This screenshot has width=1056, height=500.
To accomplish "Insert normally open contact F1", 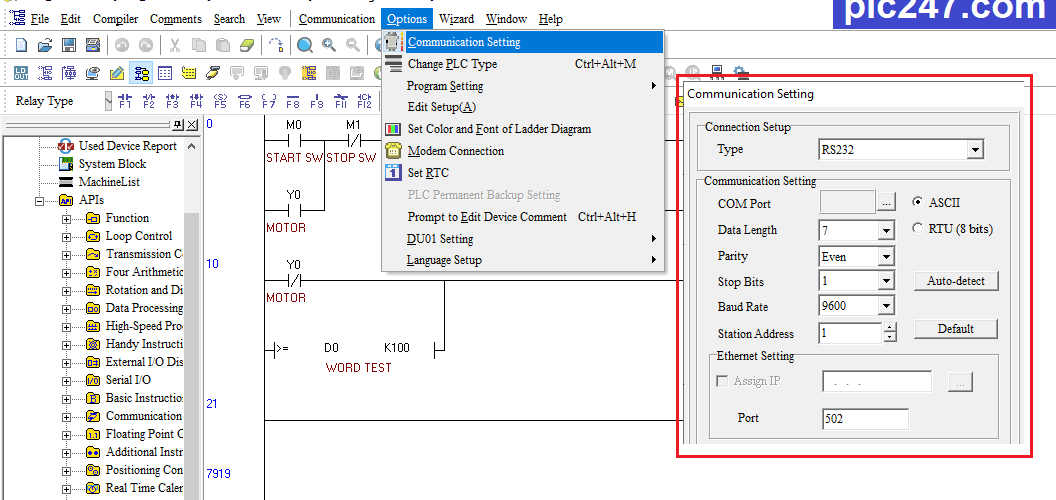I will click(125, 101).
